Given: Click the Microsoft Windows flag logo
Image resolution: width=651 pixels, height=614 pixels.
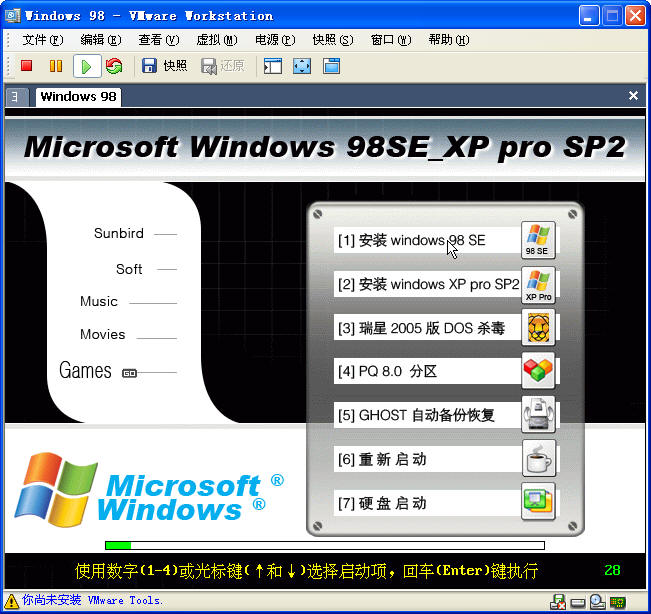Looking at the screenshot, I should click(56, 490).
